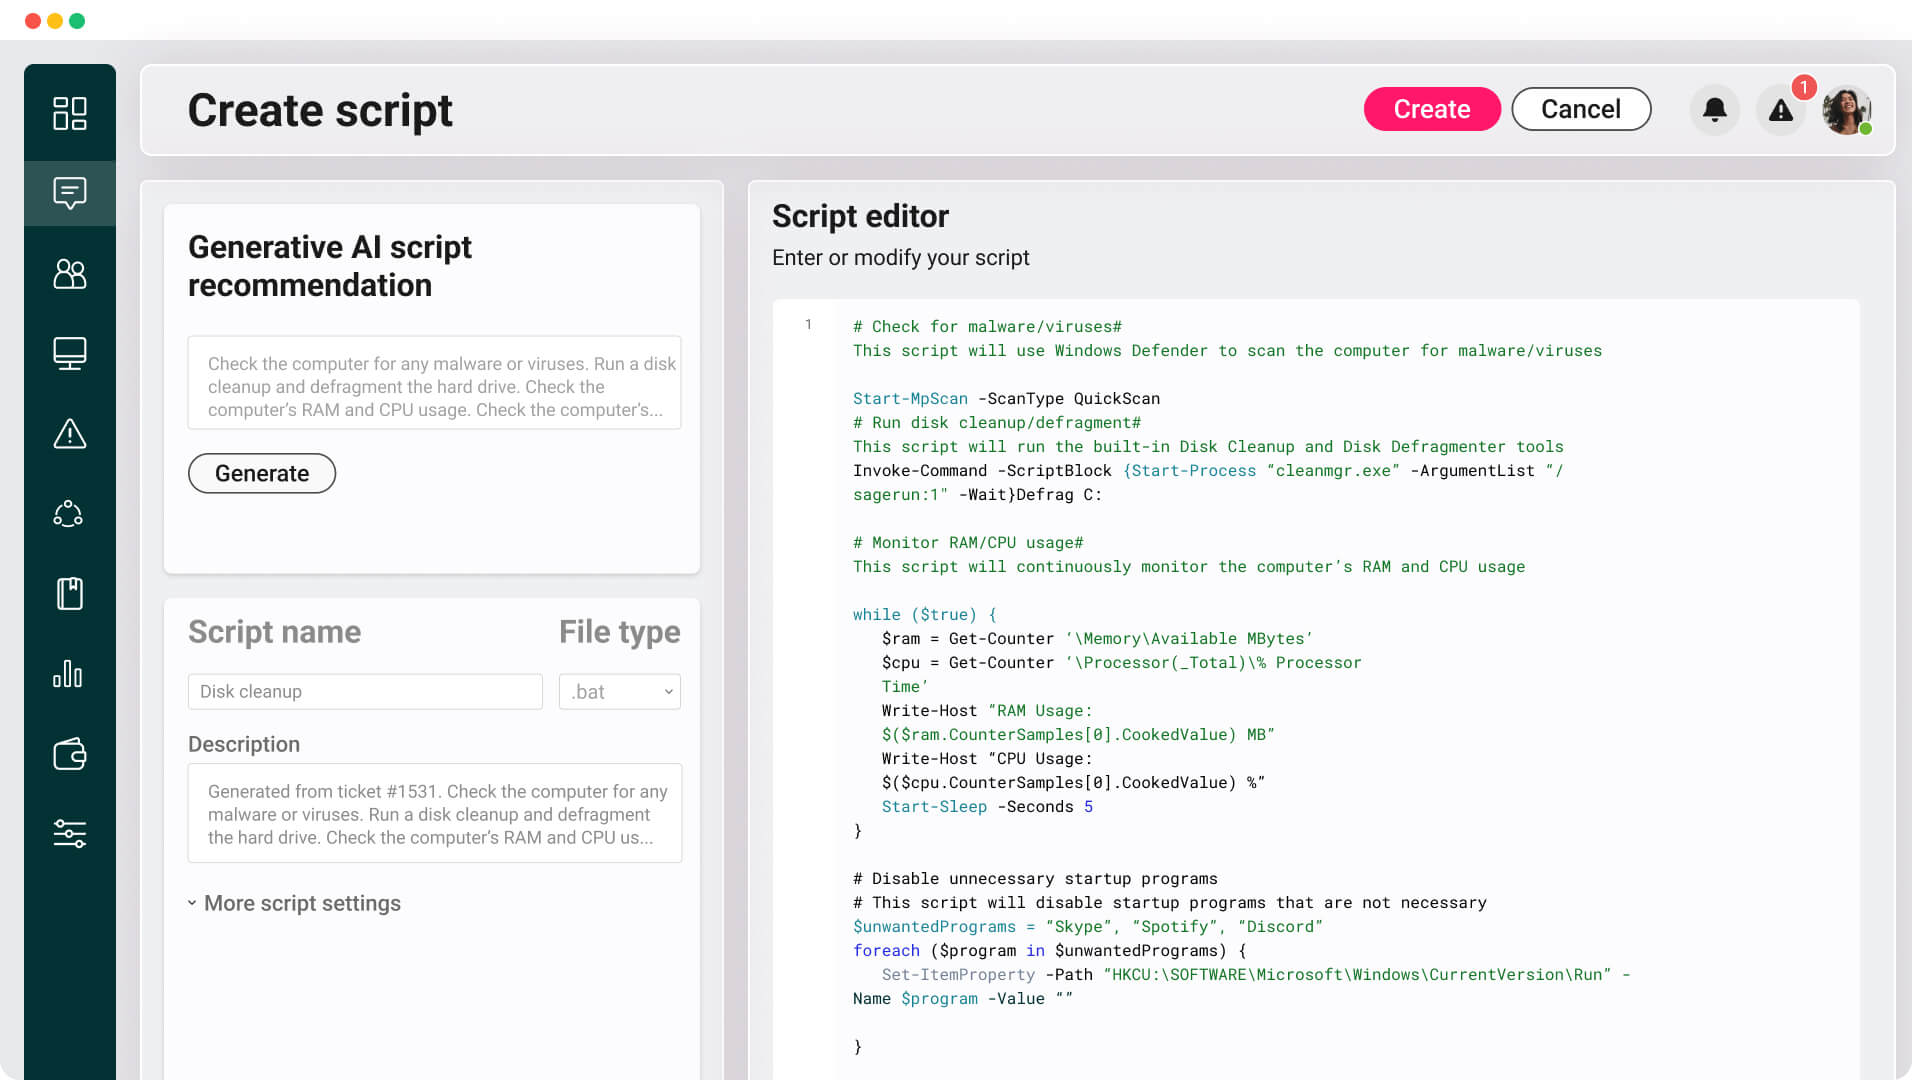Open the users icon in sidebar
Viewport: 1913px width, 1080px height.
pyautogui.click(x=69, y=273)
